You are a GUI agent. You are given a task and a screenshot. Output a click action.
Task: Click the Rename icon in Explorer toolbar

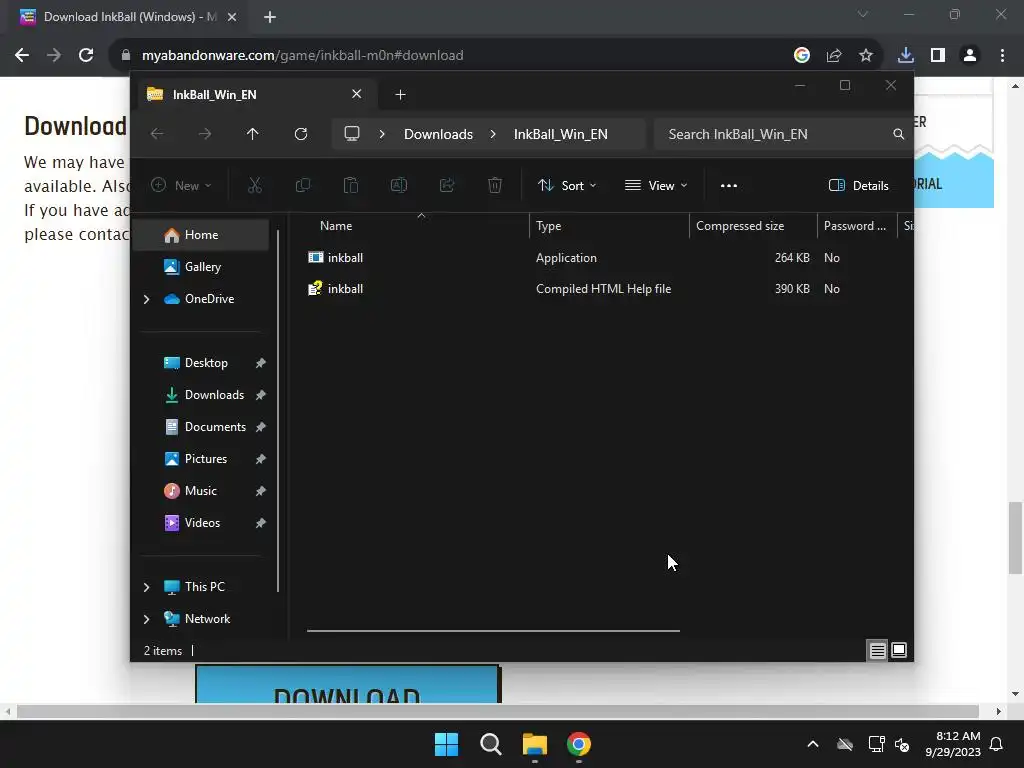click(x=399, y=185)
